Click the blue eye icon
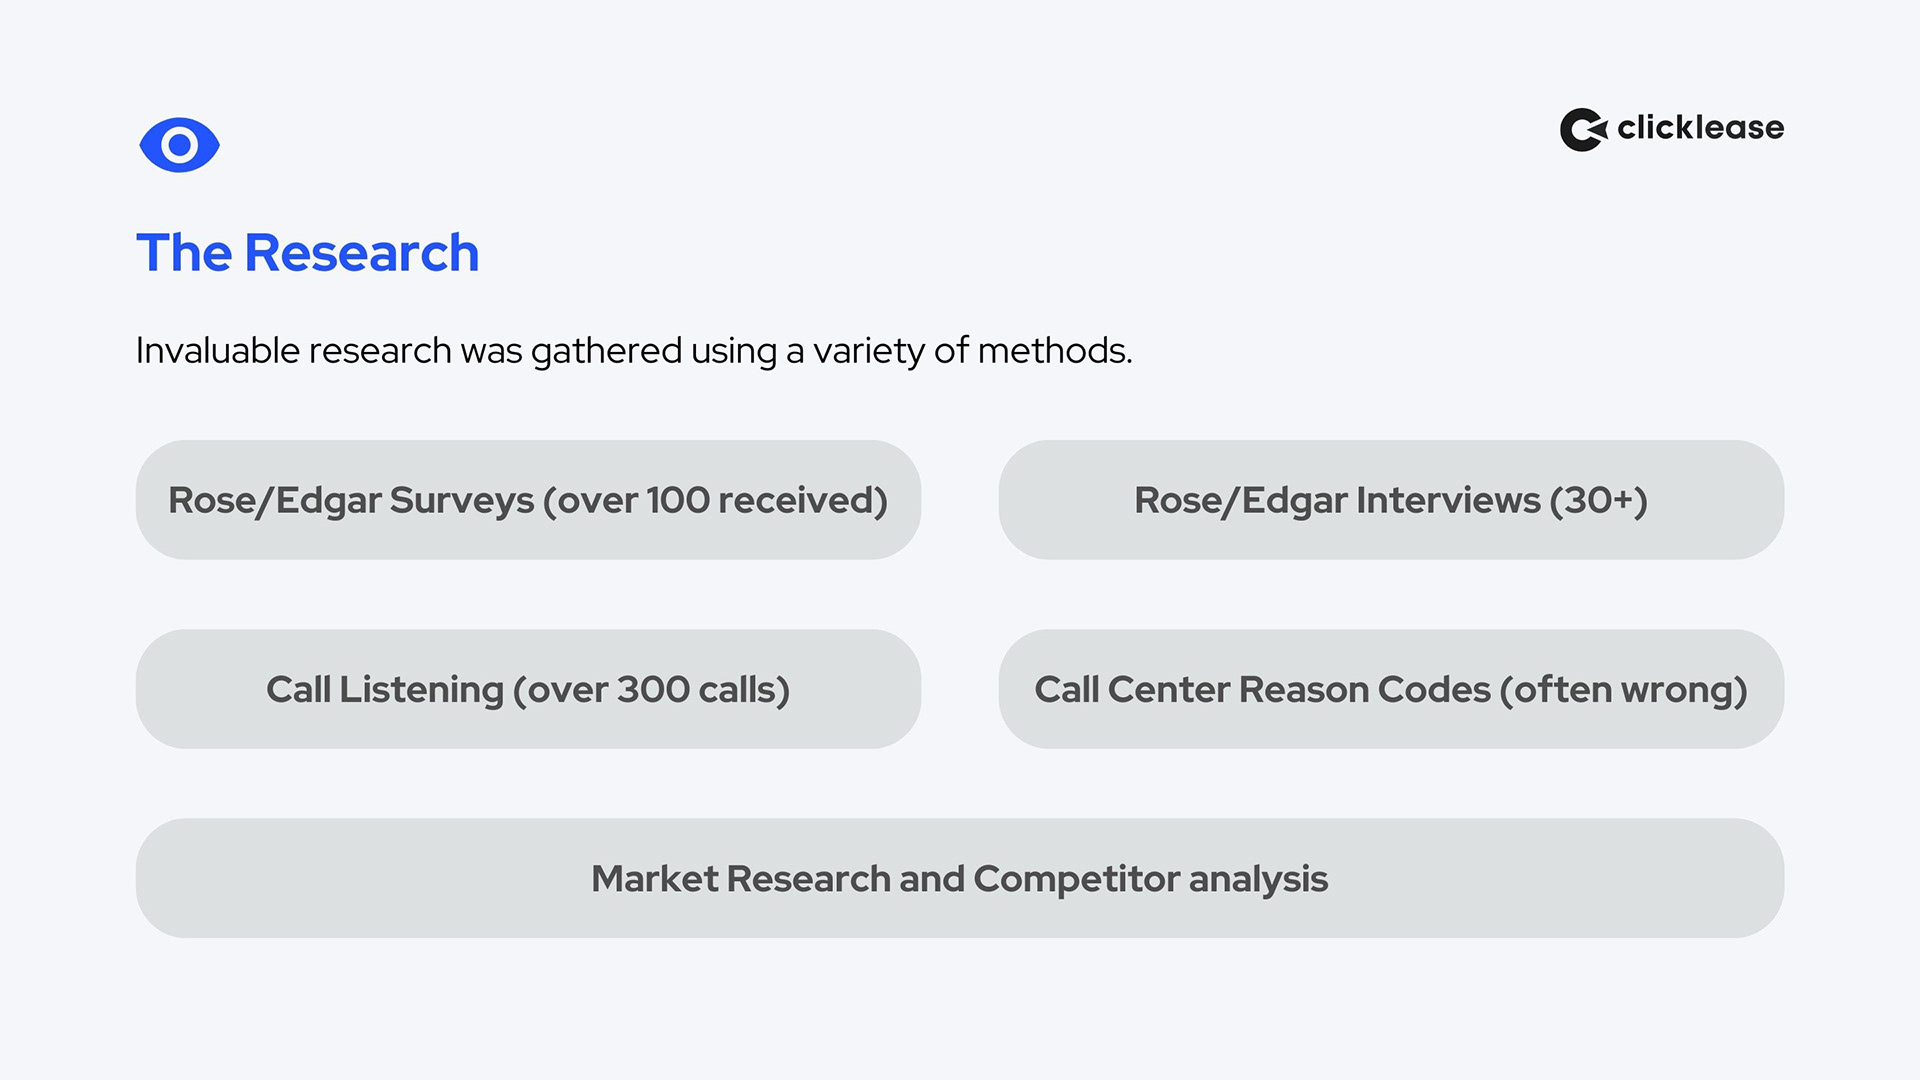 179,145
